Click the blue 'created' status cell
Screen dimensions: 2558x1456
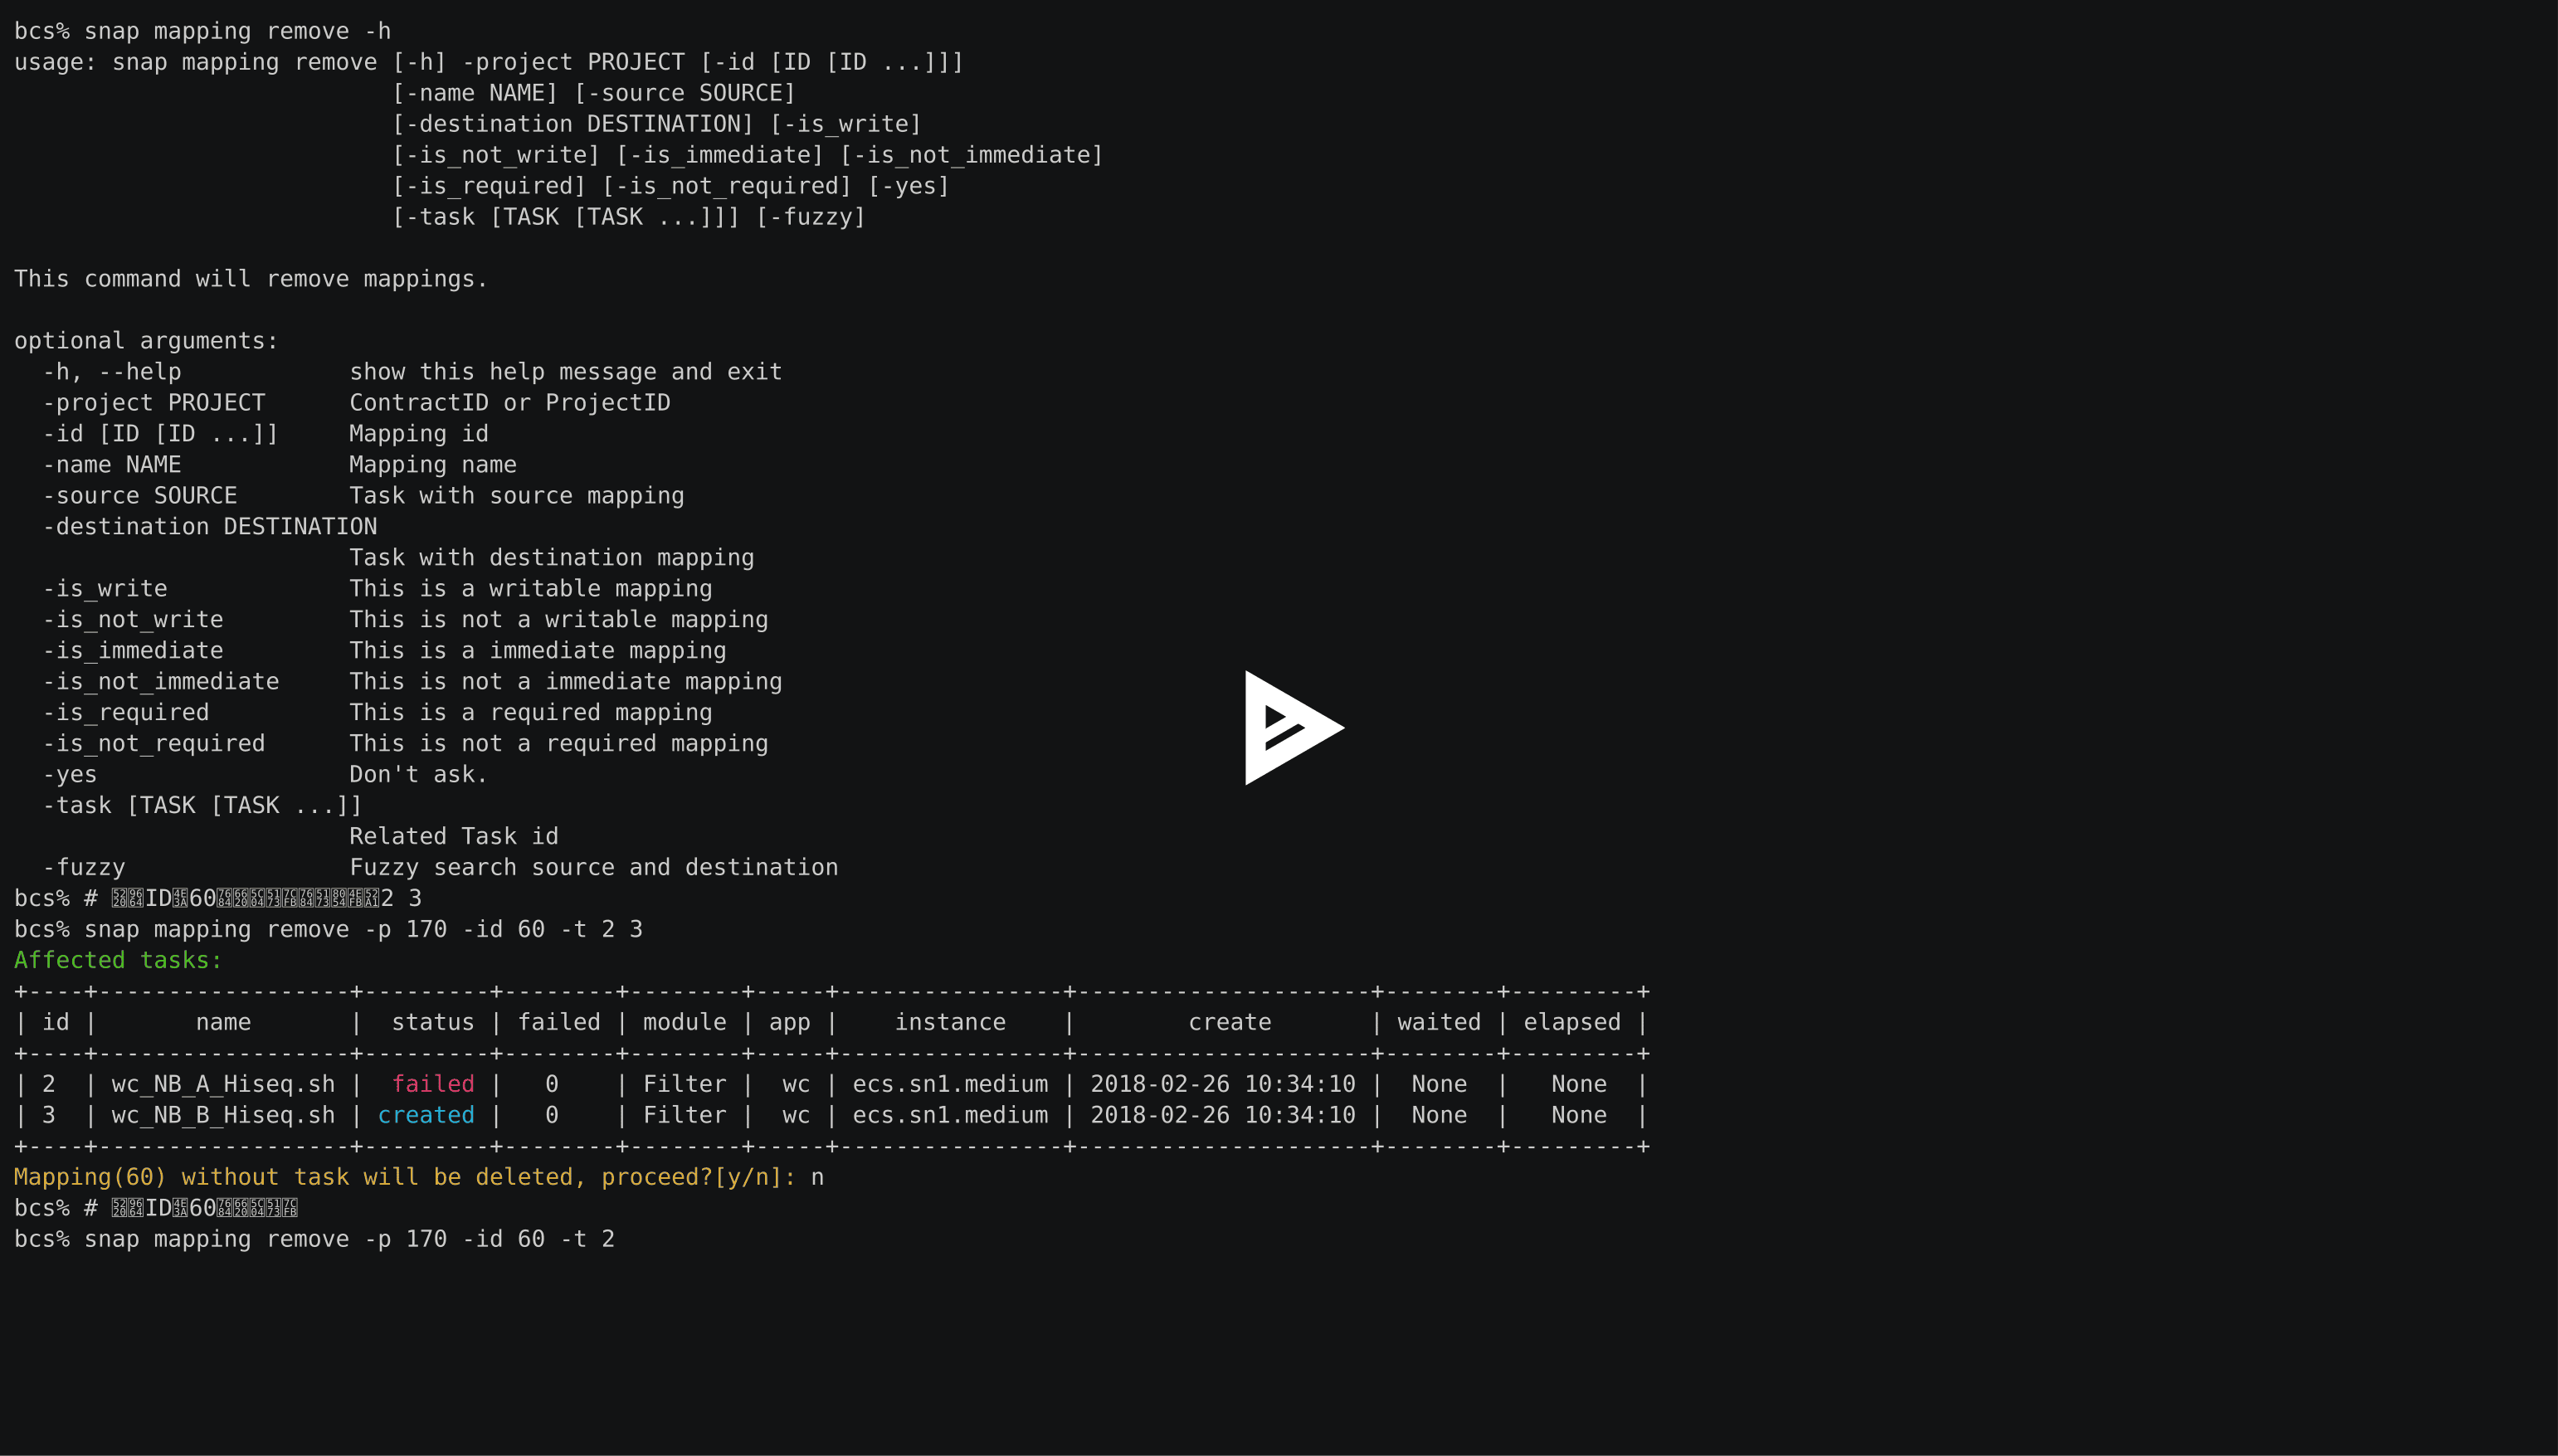(x=426, y=1115)
